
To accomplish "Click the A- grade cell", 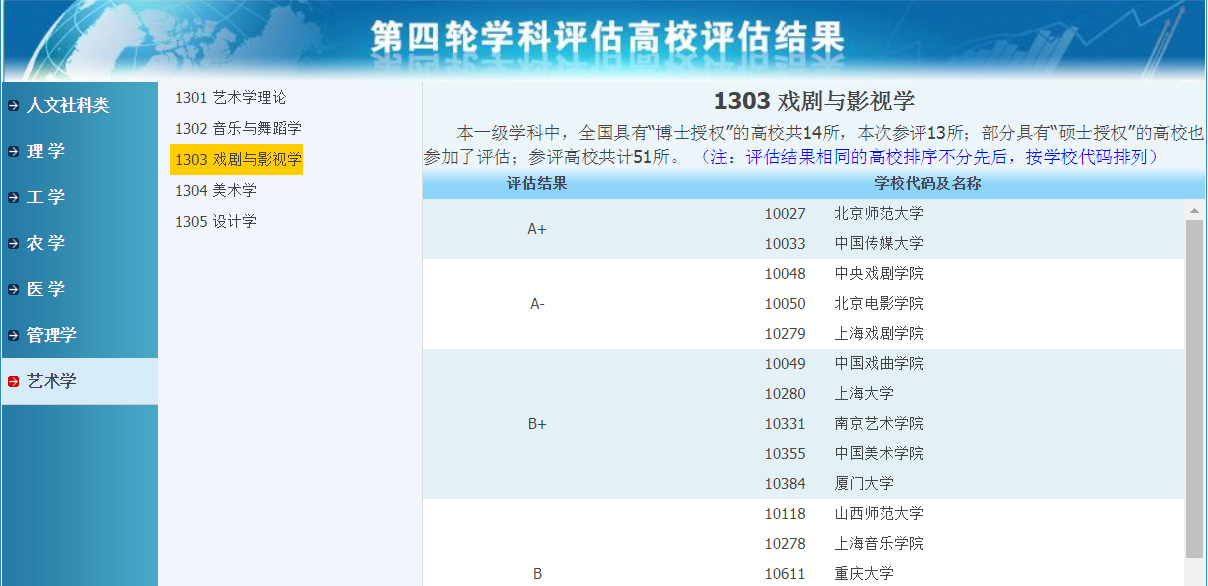I will coord(537,304).
